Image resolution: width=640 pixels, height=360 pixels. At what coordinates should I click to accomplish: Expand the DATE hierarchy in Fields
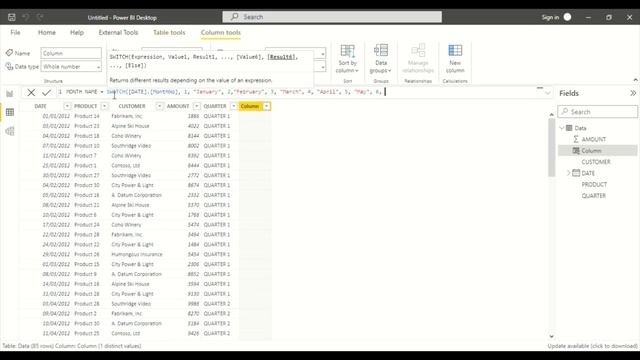pos(568,173)
